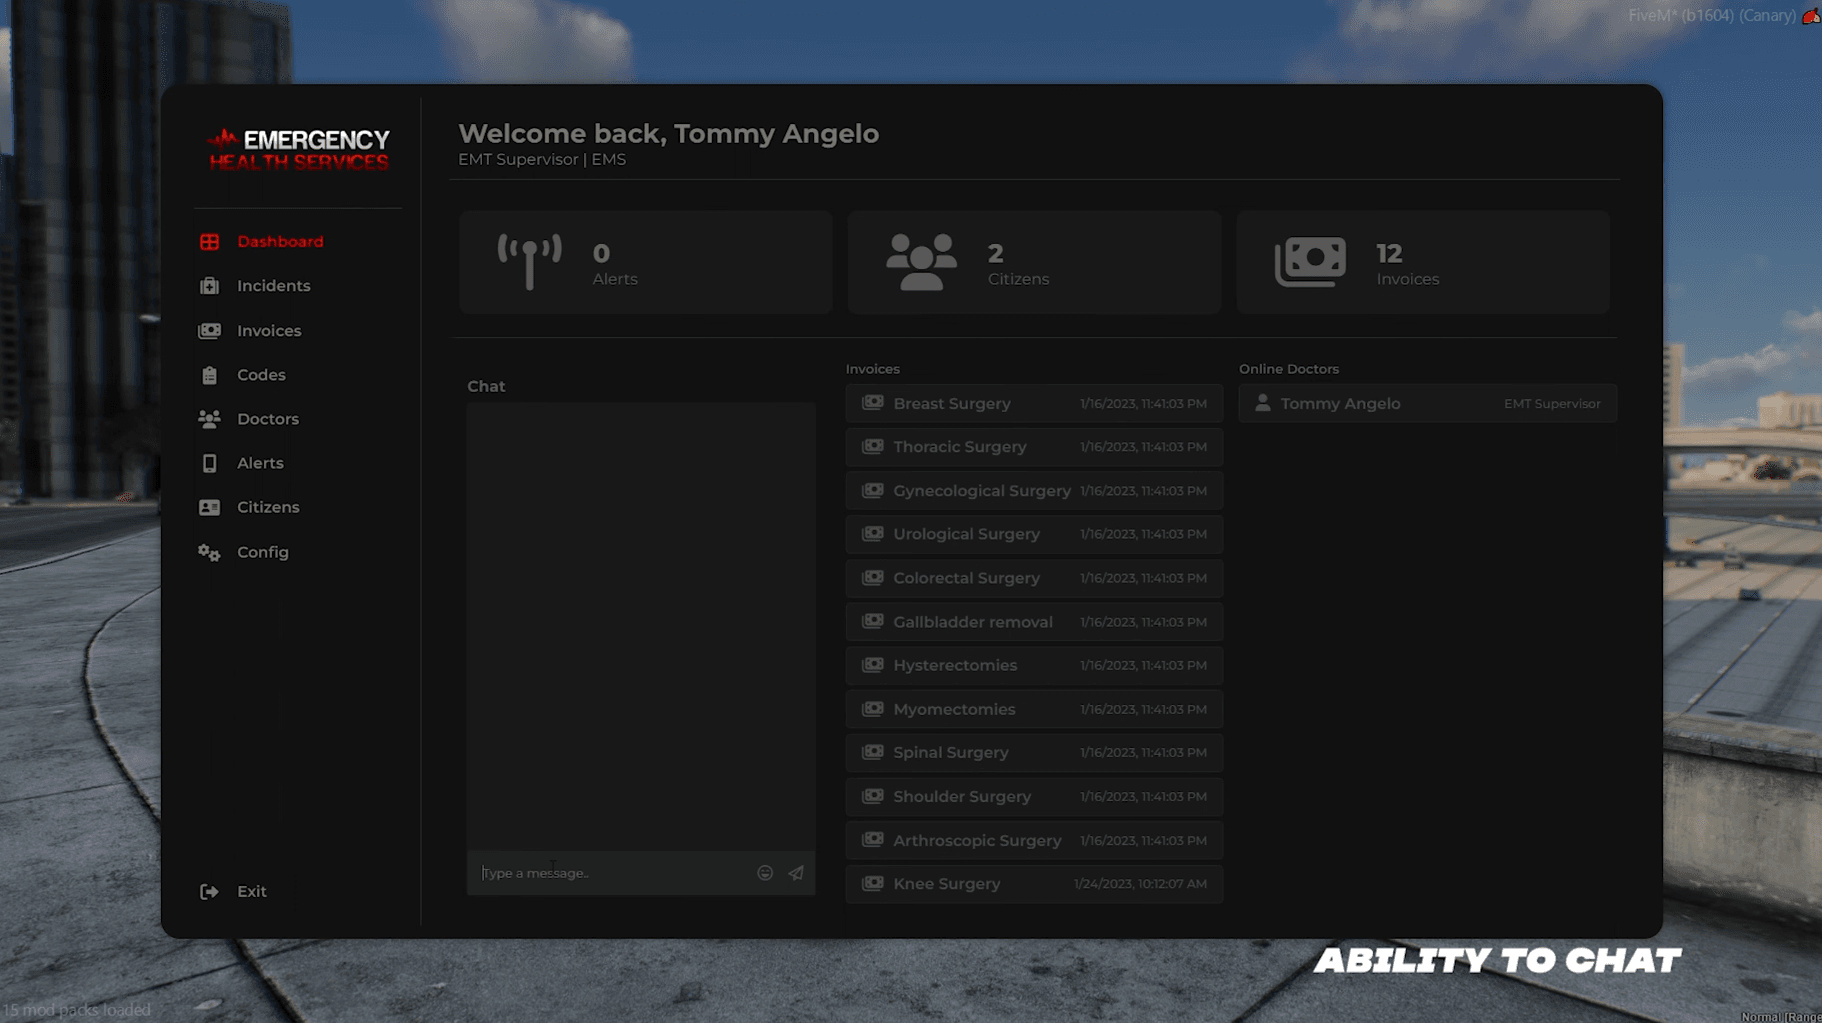1822x1023 pixels.
Task: Click the Emergency Health Services logo
Action: click(299, 149)
